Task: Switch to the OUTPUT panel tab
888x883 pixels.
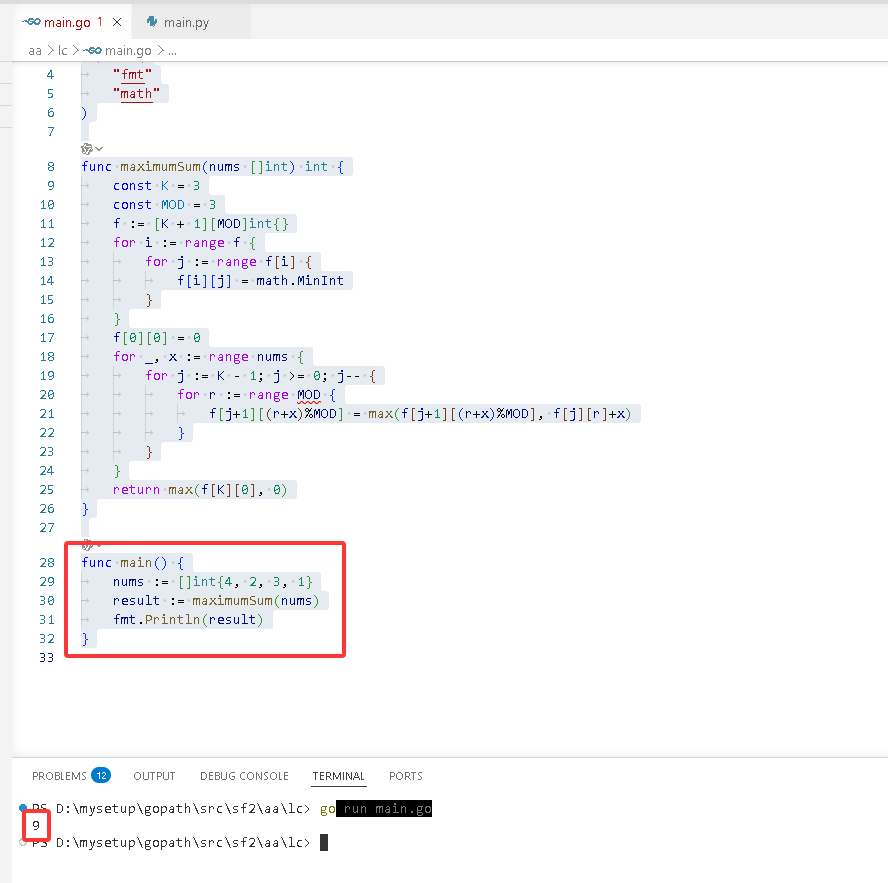Action: point(154,776)
